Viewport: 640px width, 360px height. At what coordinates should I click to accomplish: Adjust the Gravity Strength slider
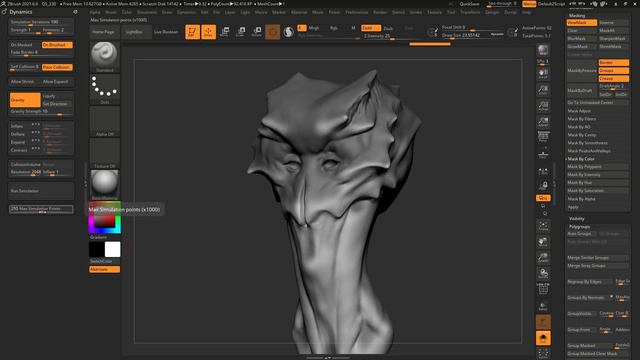(41, 111)
